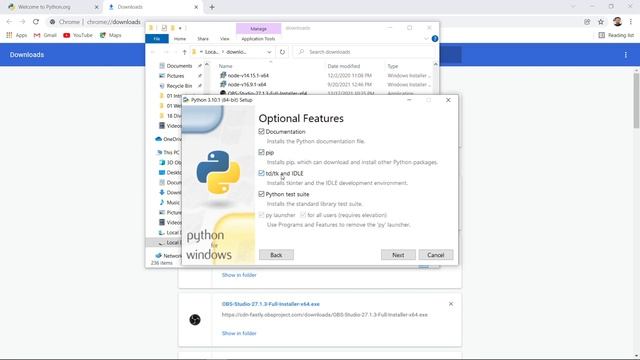This screenshot has height=360, width=640.
Task: Cancel the Python installer
Action: (x=436, y=255)
